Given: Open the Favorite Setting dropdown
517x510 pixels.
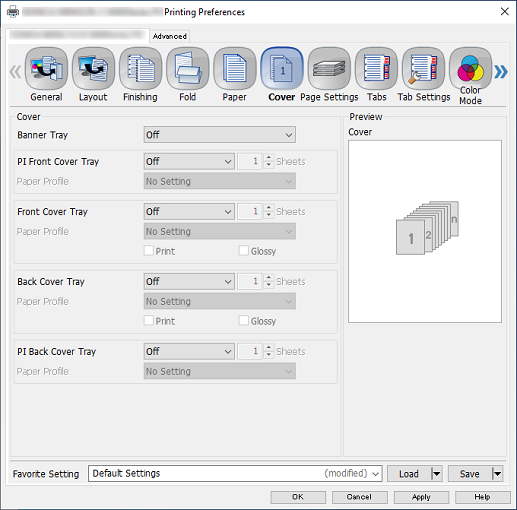Looking at the screenshot, I should tap(235, 474).
